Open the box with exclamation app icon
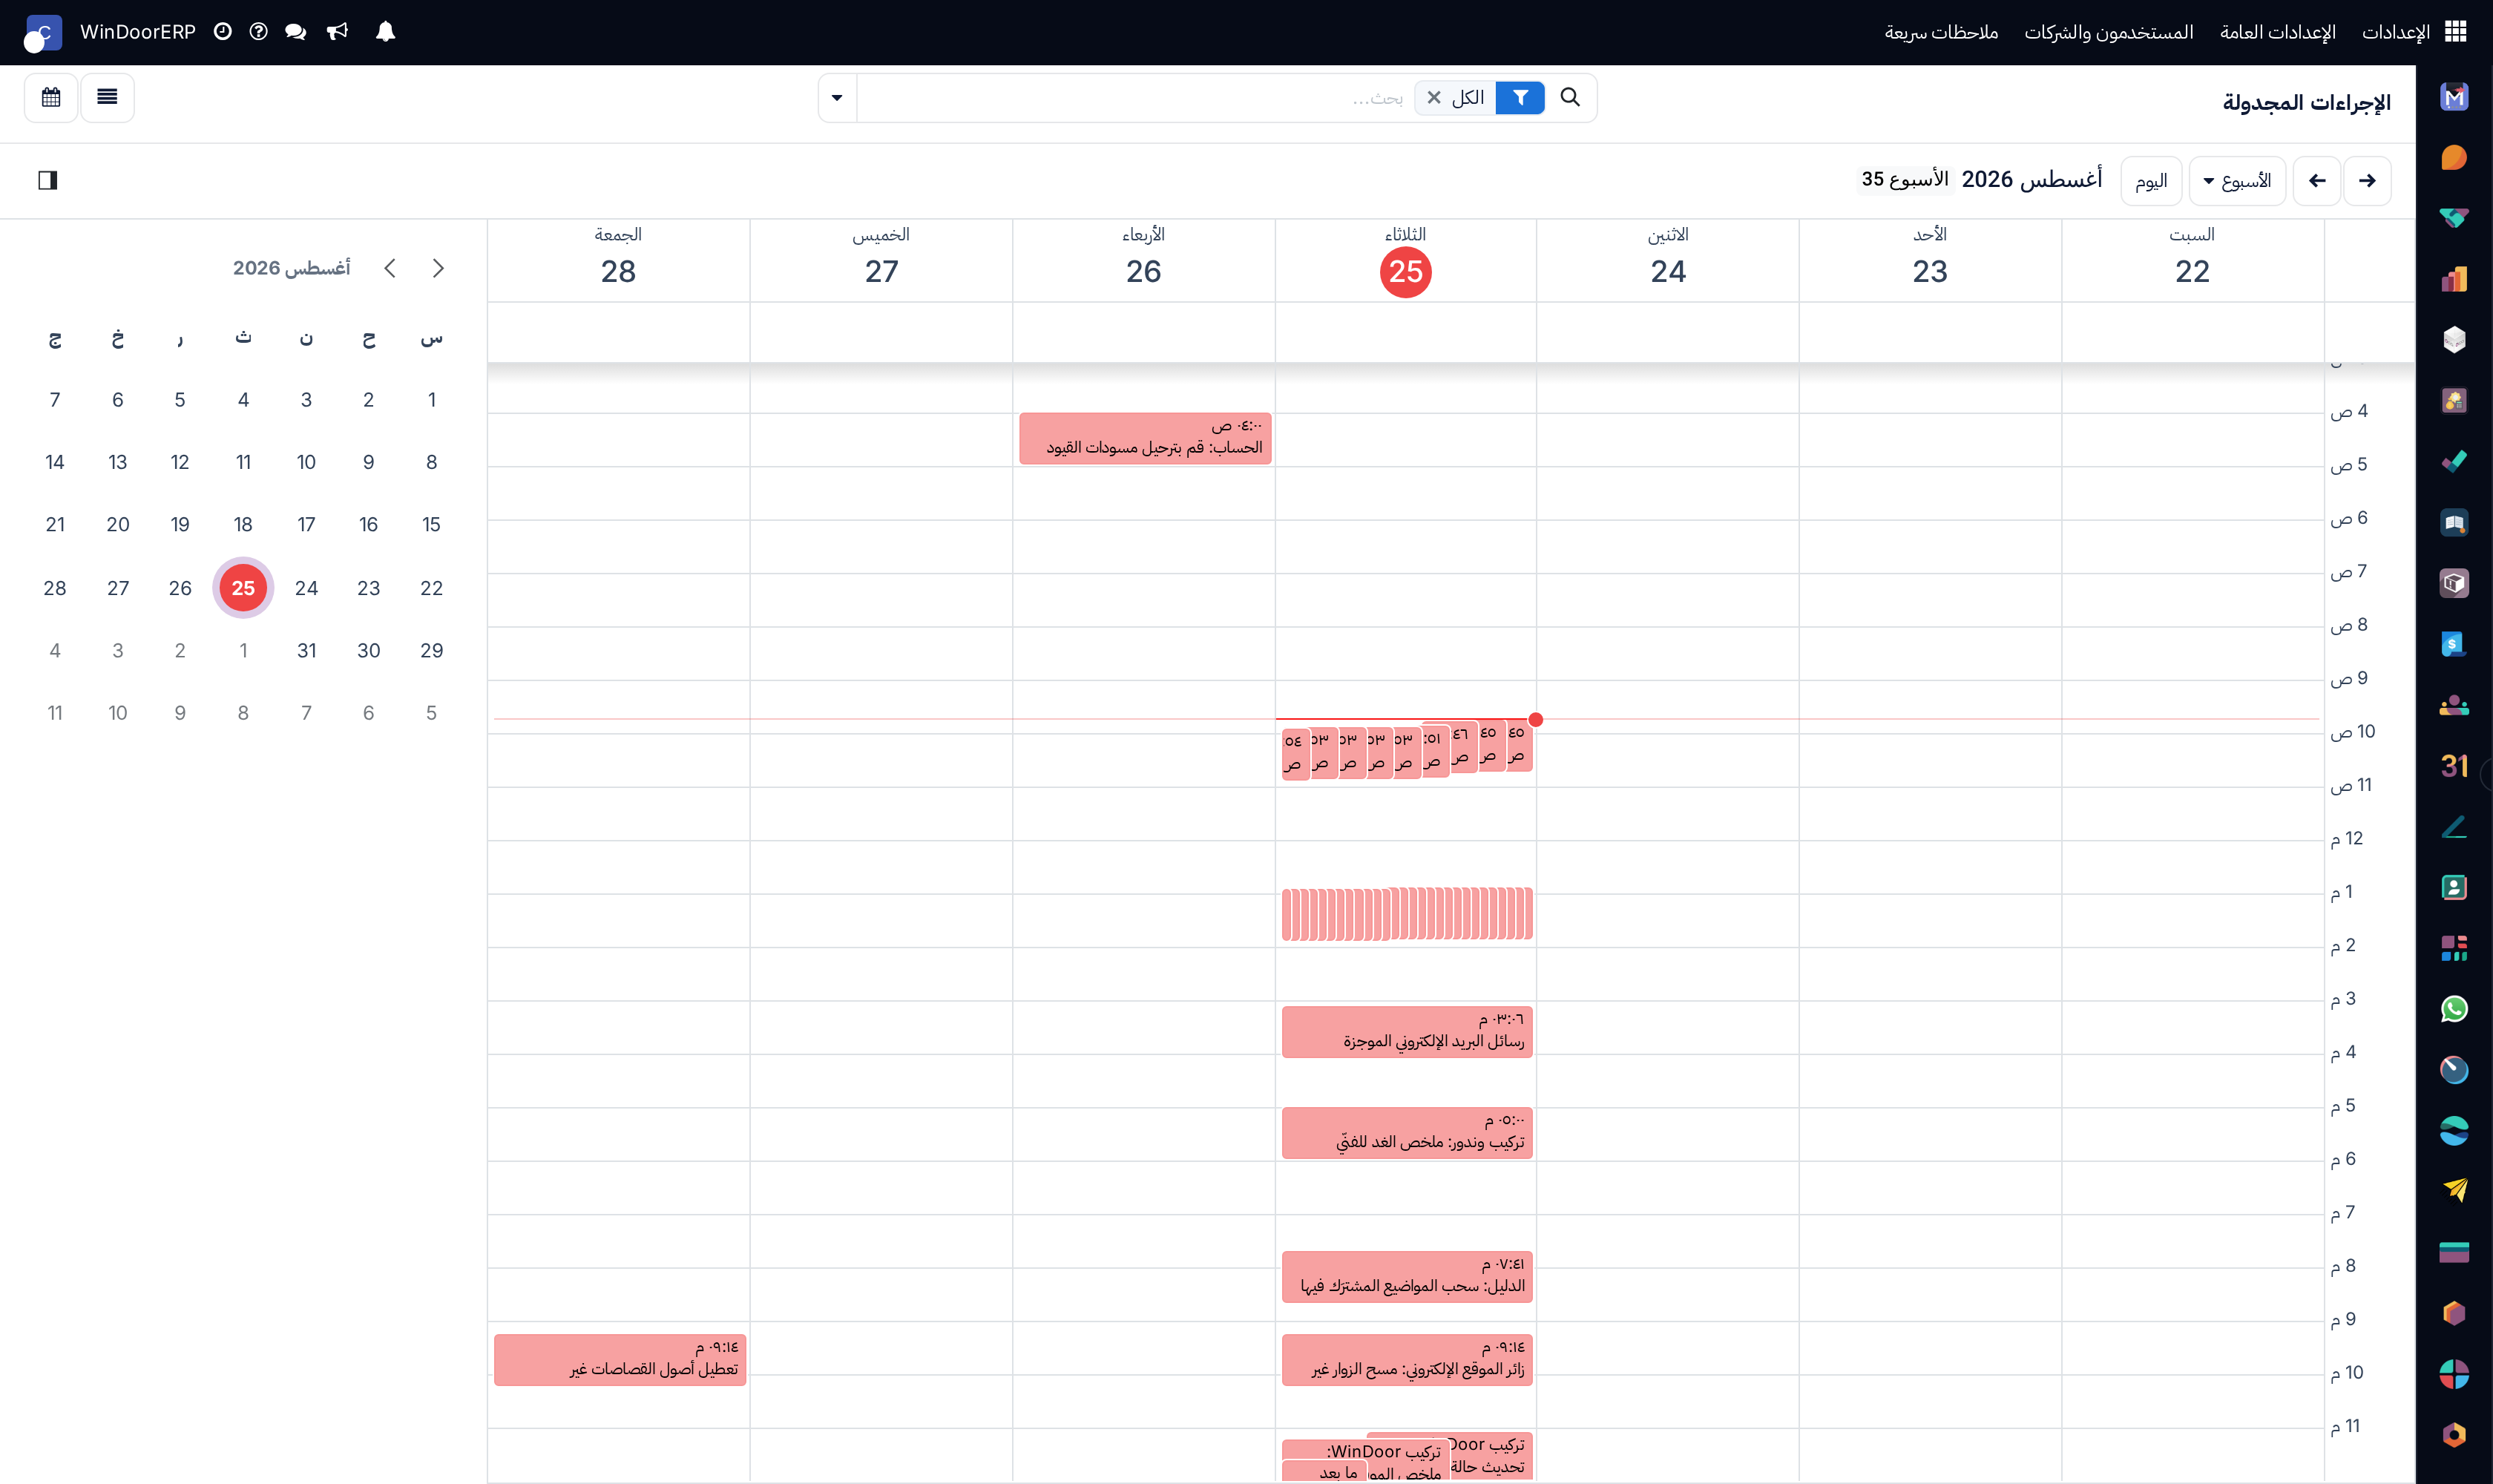This screenshot has width=2493, height=1484. coord(2454,583)
